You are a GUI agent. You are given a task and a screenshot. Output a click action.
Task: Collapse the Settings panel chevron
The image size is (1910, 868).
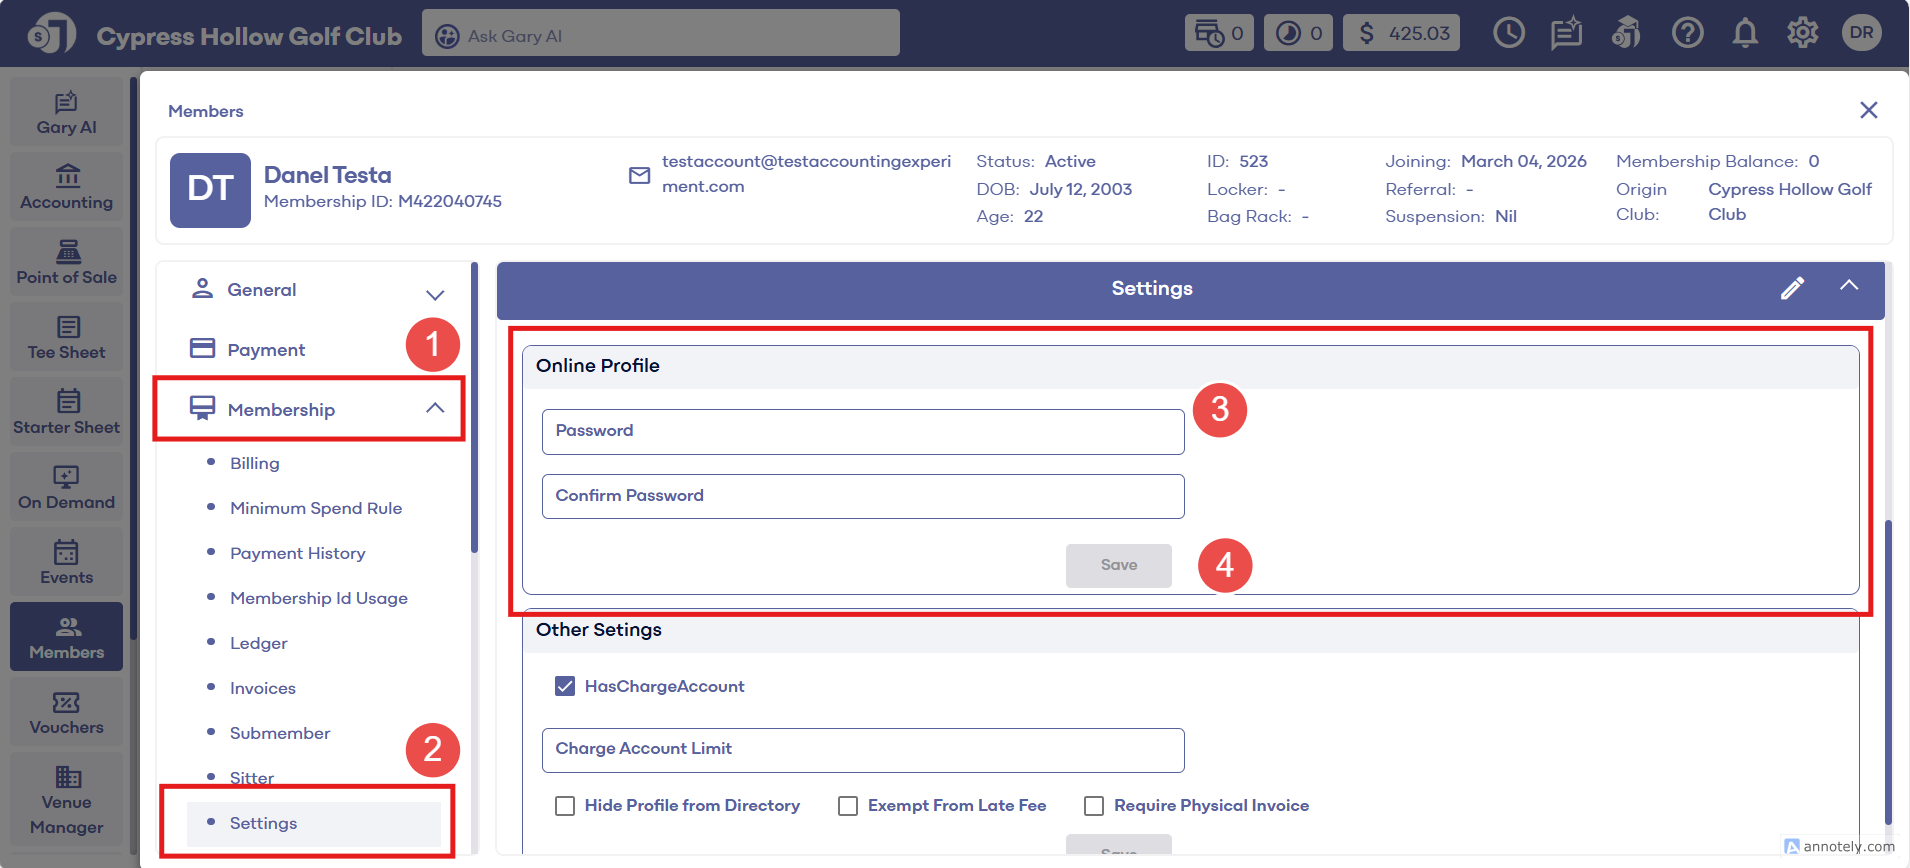click(x=1849, y=286)
